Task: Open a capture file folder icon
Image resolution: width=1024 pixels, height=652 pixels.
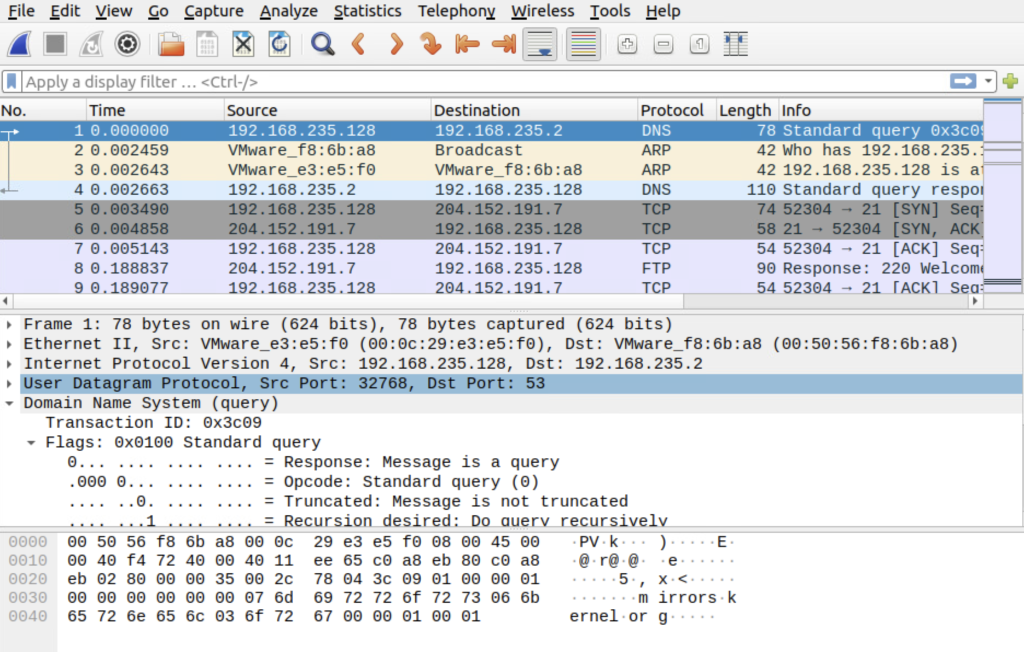Action: [171, 44]
